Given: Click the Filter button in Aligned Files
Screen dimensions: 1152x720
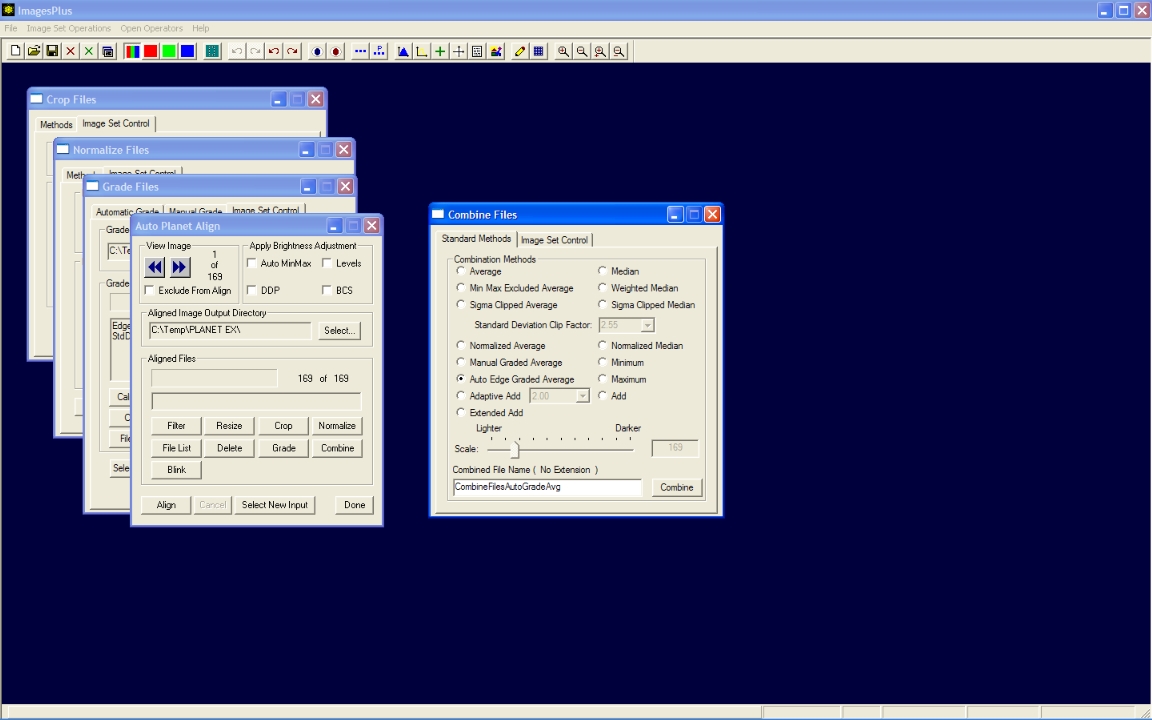Looking at the screenshot, I should coord(176,425).
